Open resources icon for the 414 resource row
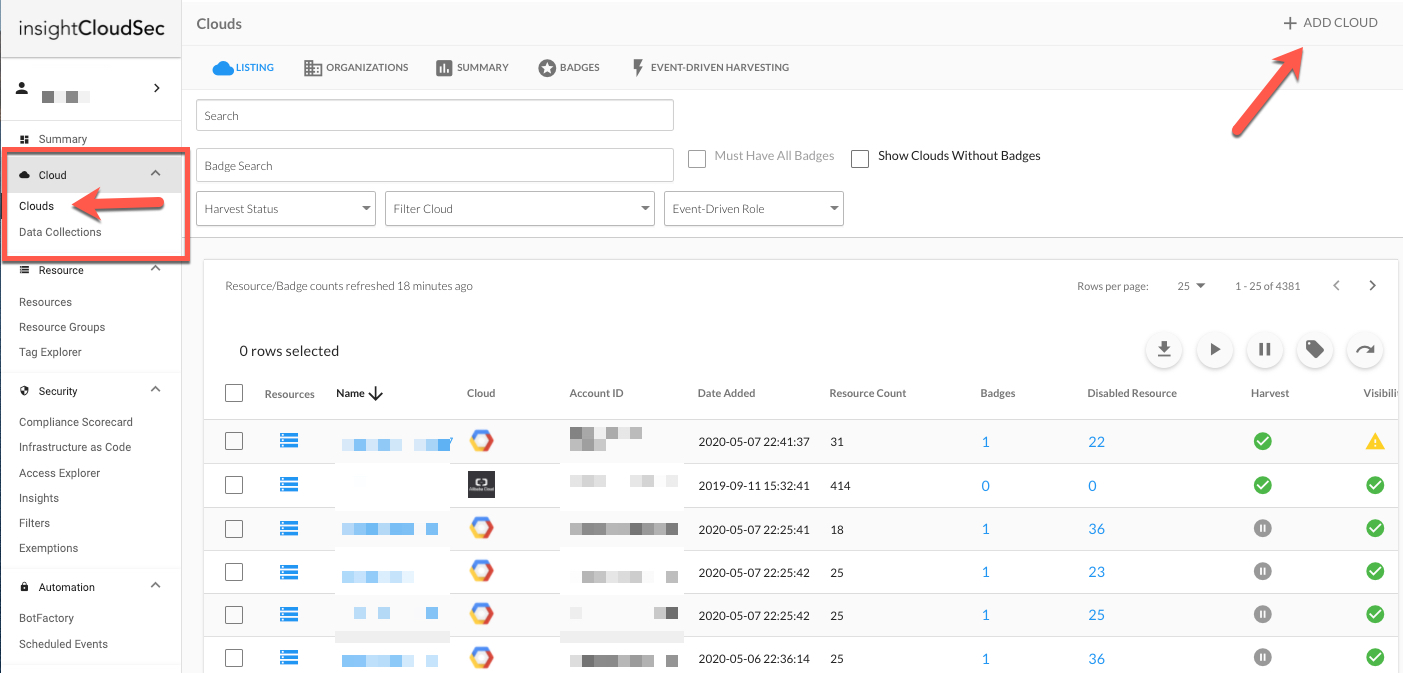 [x=289, y=485]
